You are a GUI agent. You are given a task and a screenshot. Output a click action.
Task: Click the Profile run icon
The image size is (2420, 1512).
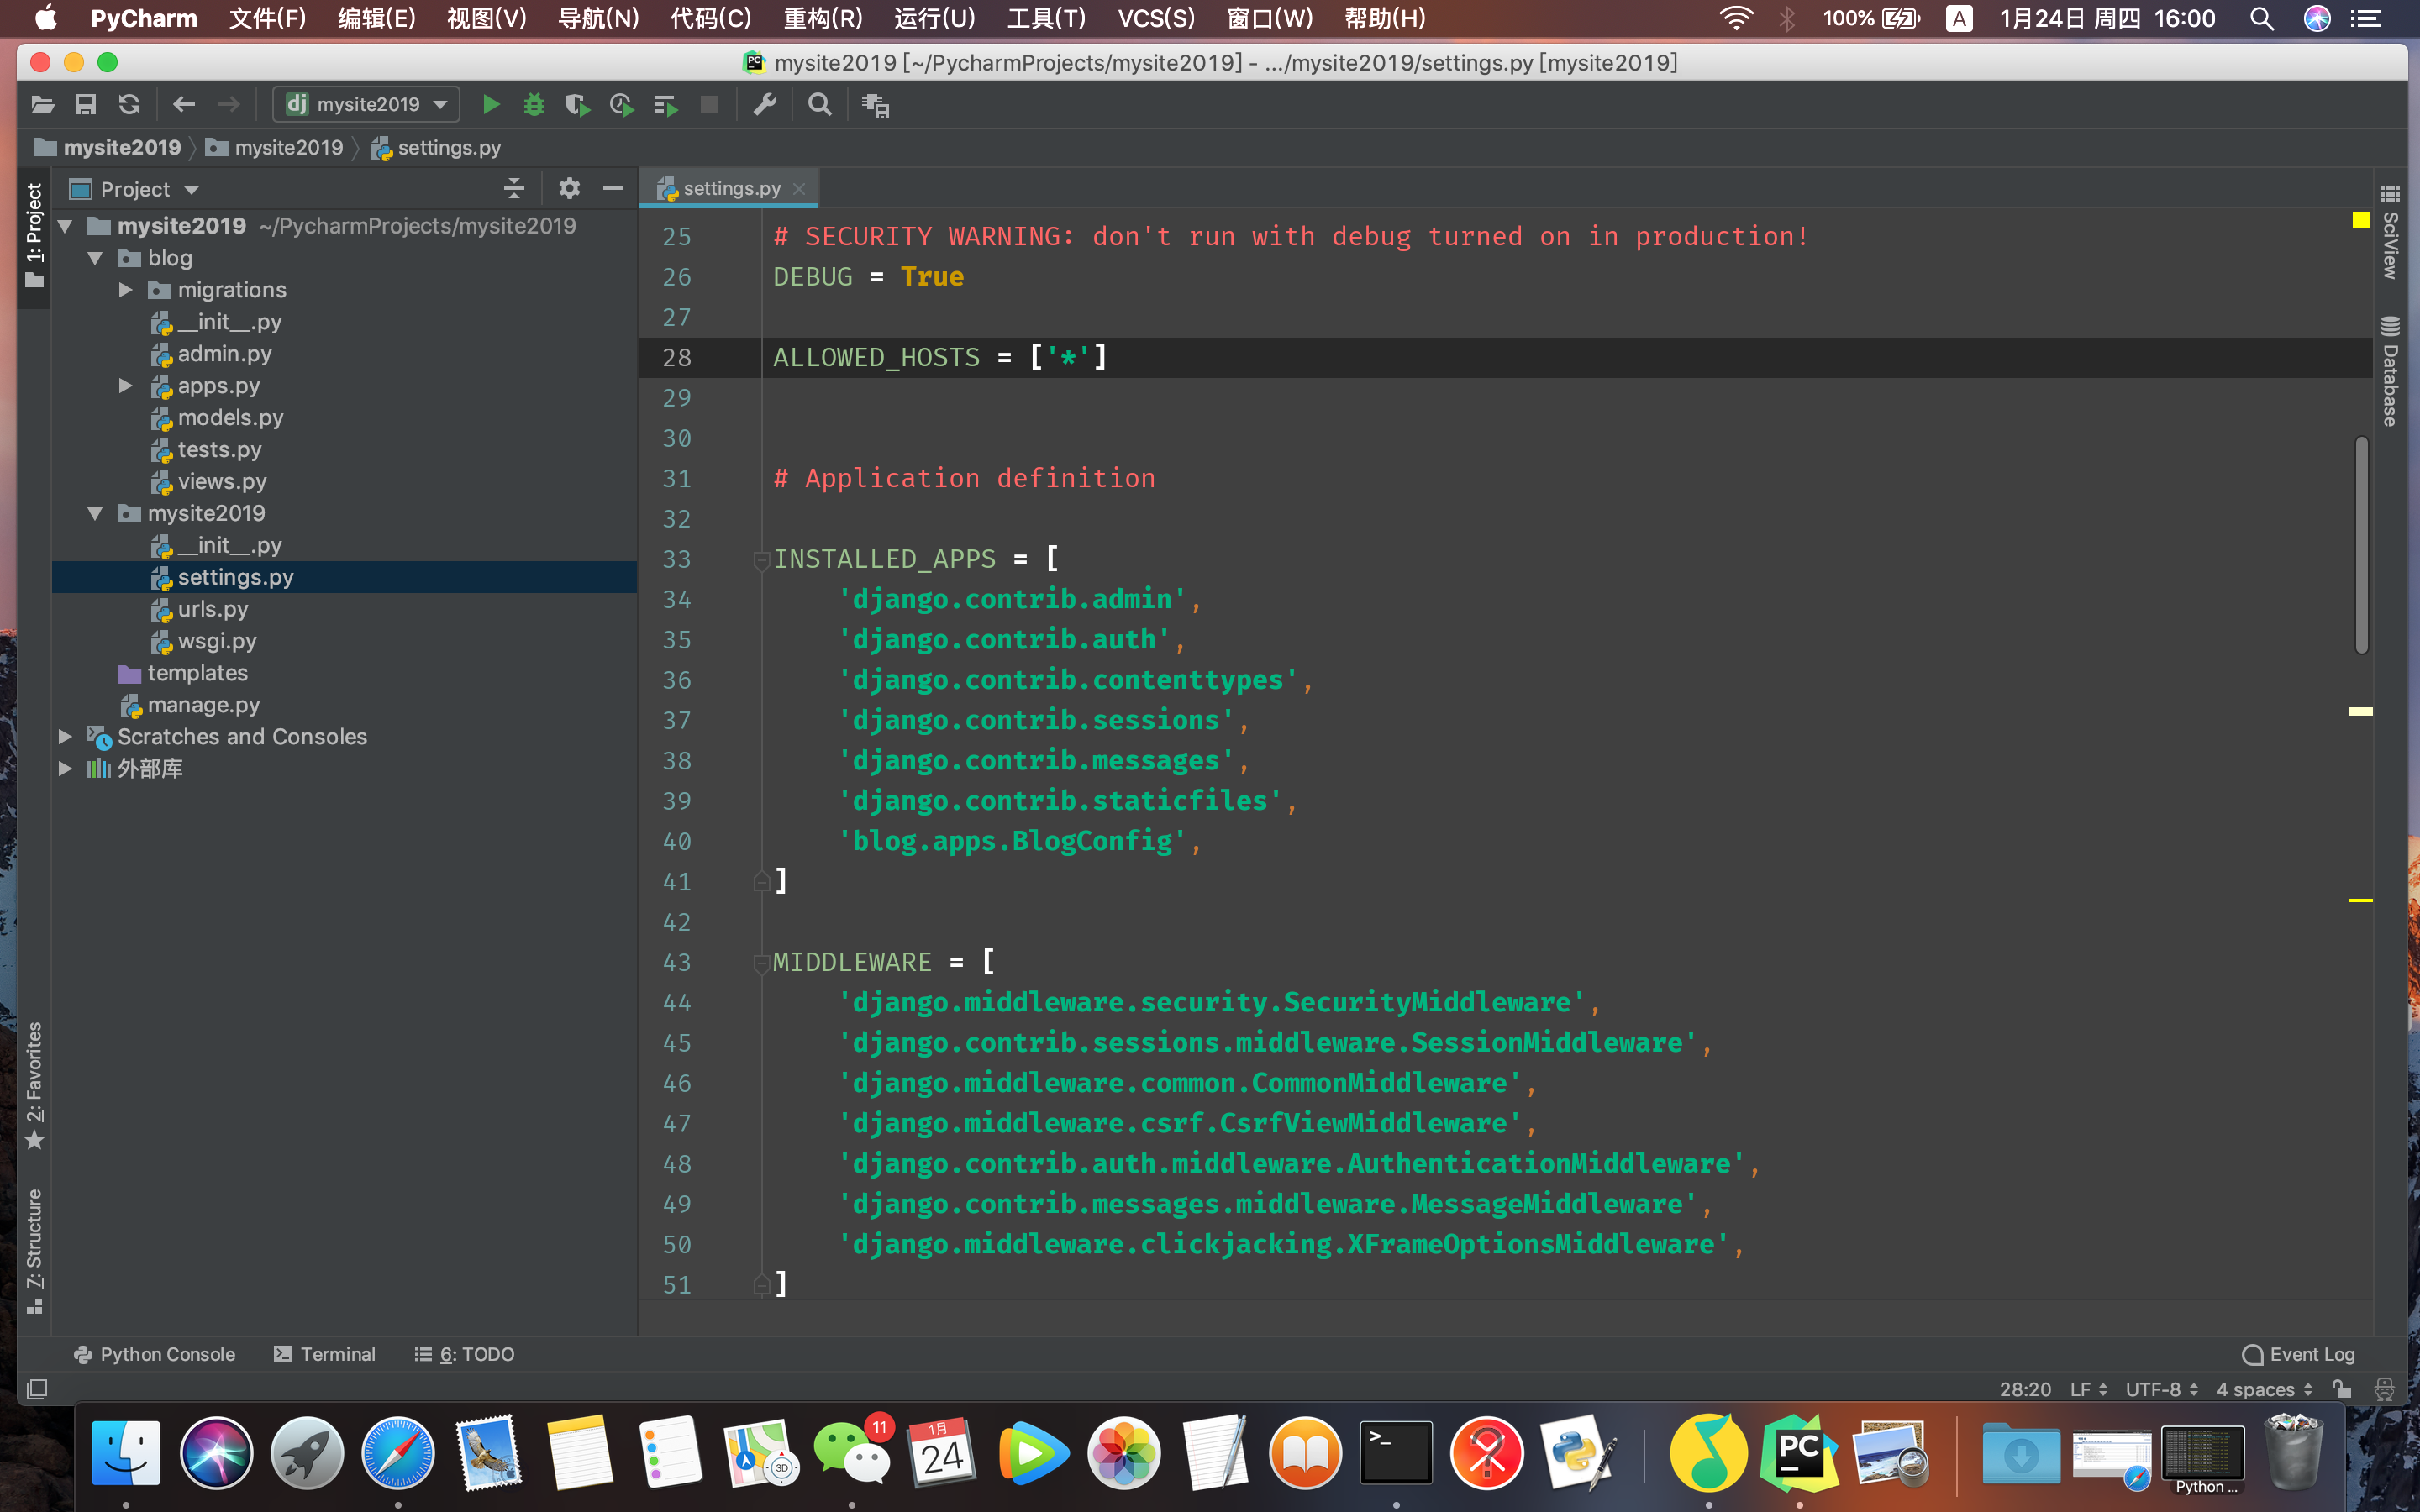[621, 104]
